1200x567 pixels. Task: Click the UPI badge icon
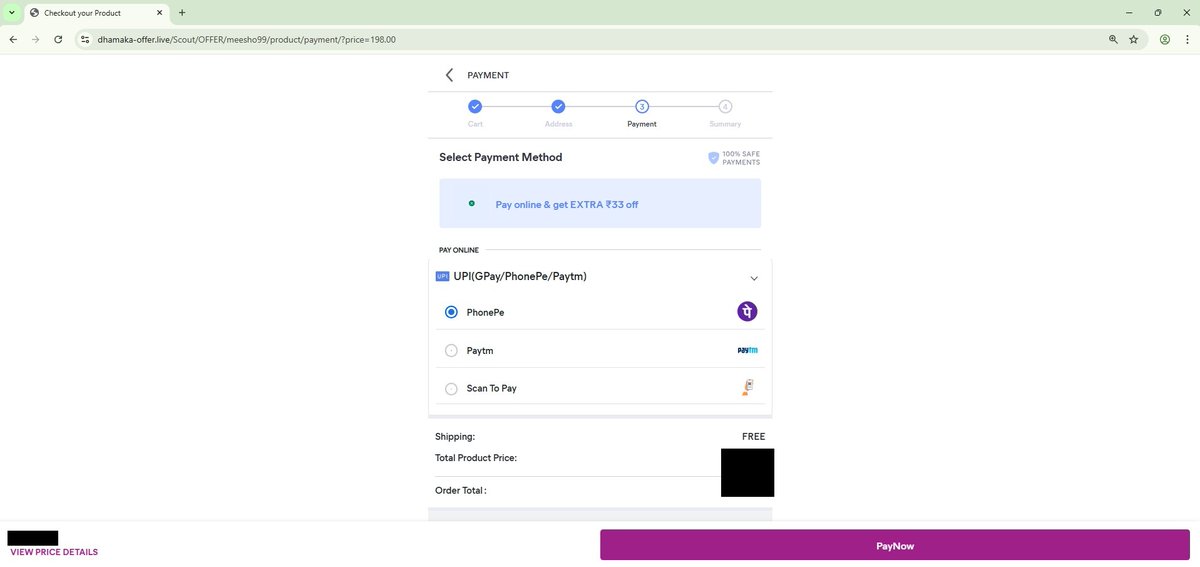point(442,276)
